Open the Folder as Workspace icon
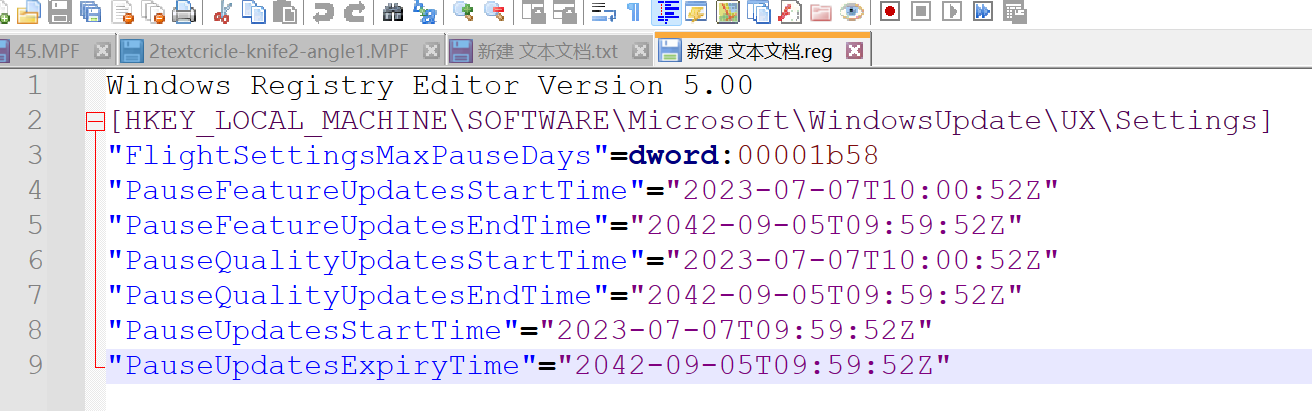 (x=821, y=12)
